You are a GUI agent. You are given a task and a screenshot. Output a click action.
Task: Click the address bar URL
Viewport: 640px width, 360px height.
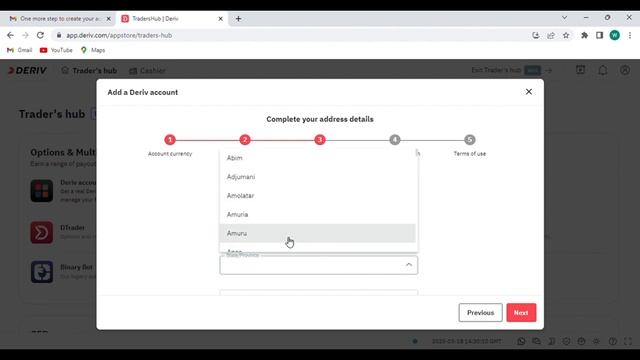(x=119, y=36)
